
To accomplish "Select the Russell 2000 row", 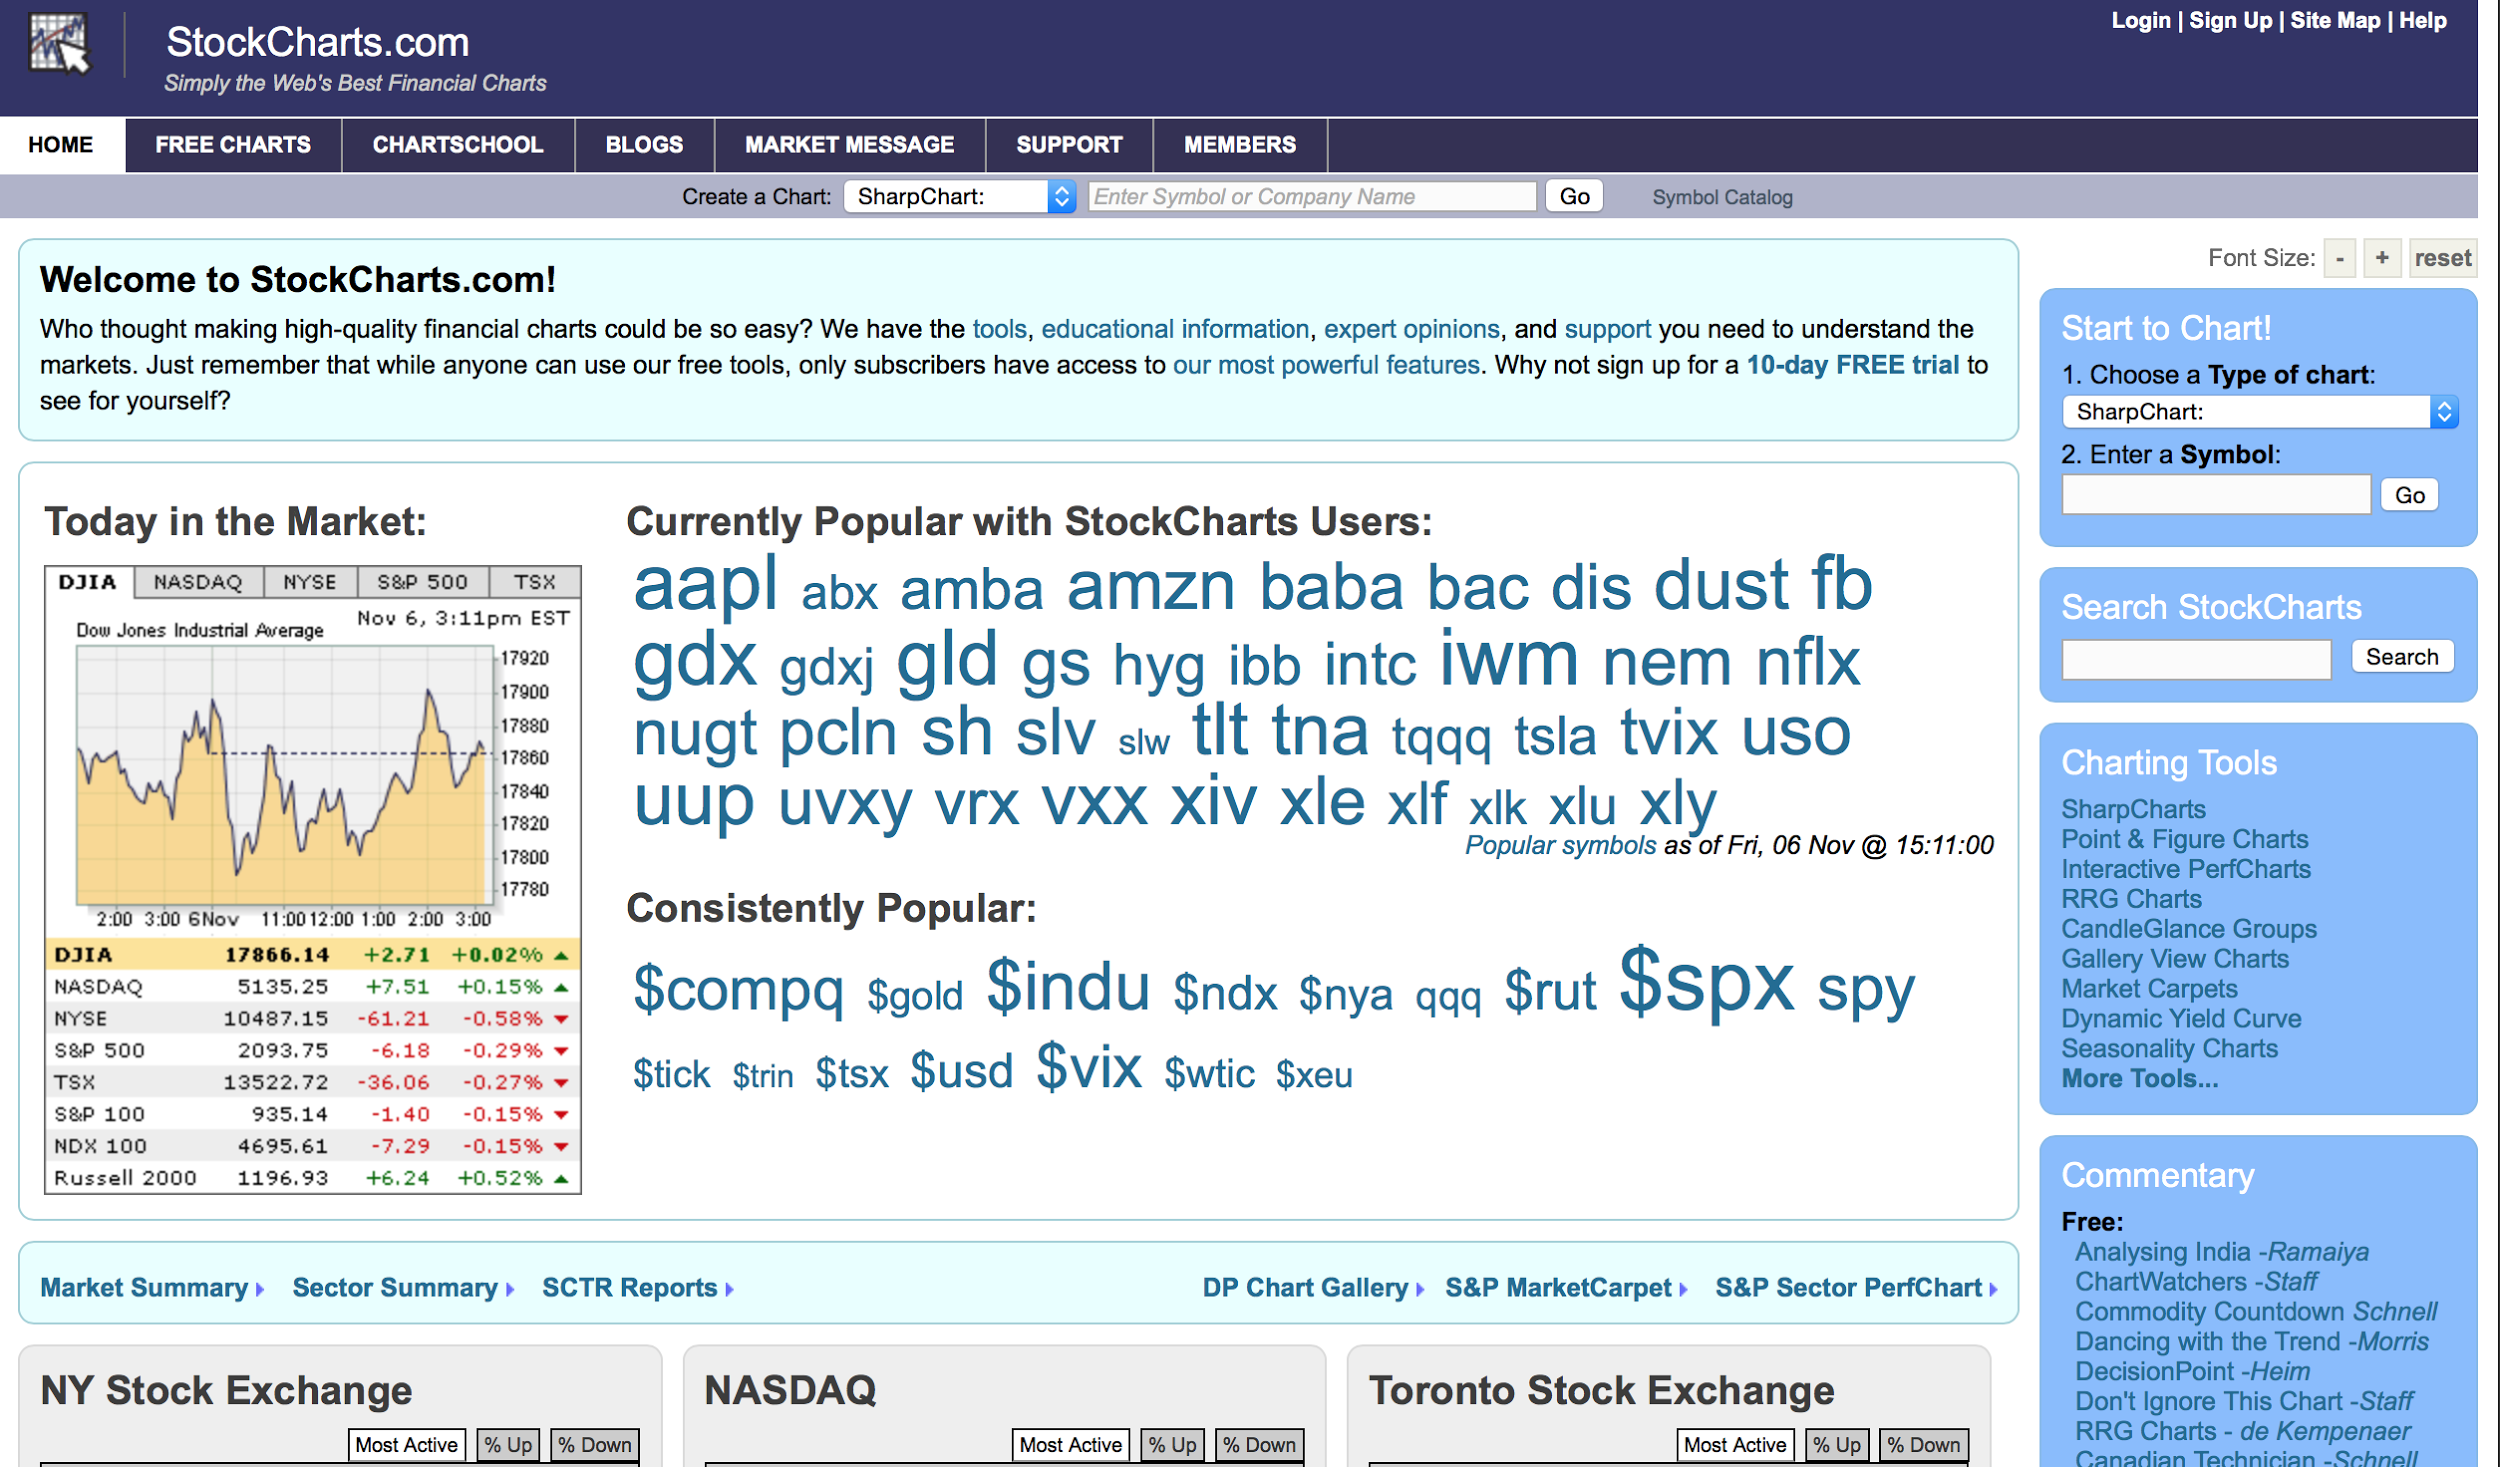I will 312,1178.
